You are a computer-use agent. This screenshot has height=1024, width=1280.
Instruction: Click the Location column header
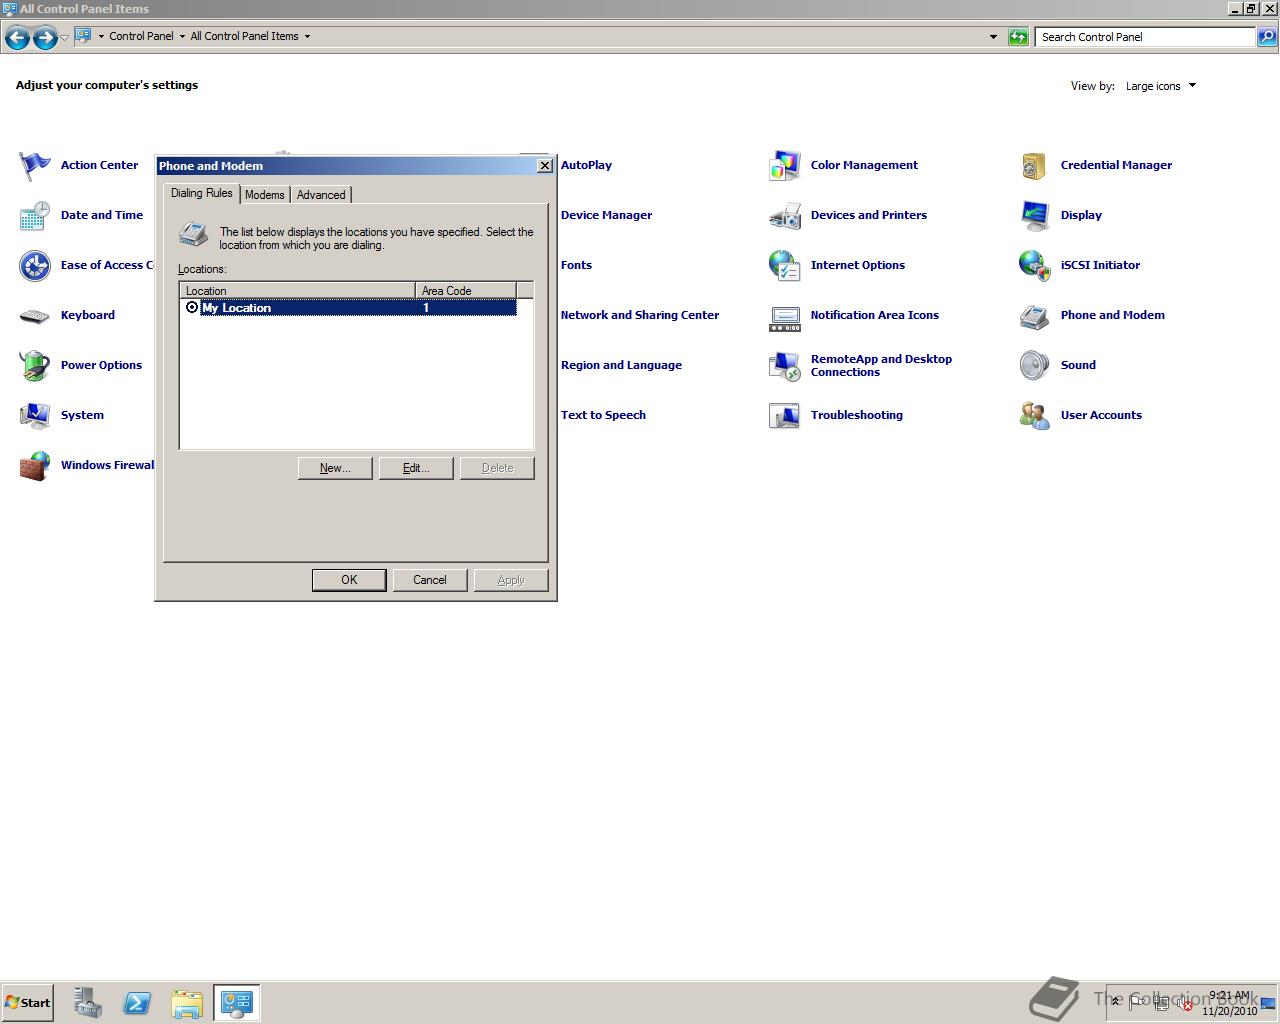pos(297,290)
